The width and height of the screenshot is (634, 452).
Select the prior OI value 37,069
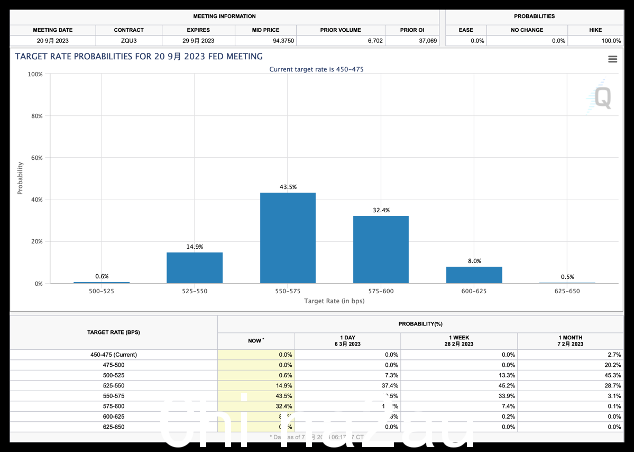coord(428,41)
